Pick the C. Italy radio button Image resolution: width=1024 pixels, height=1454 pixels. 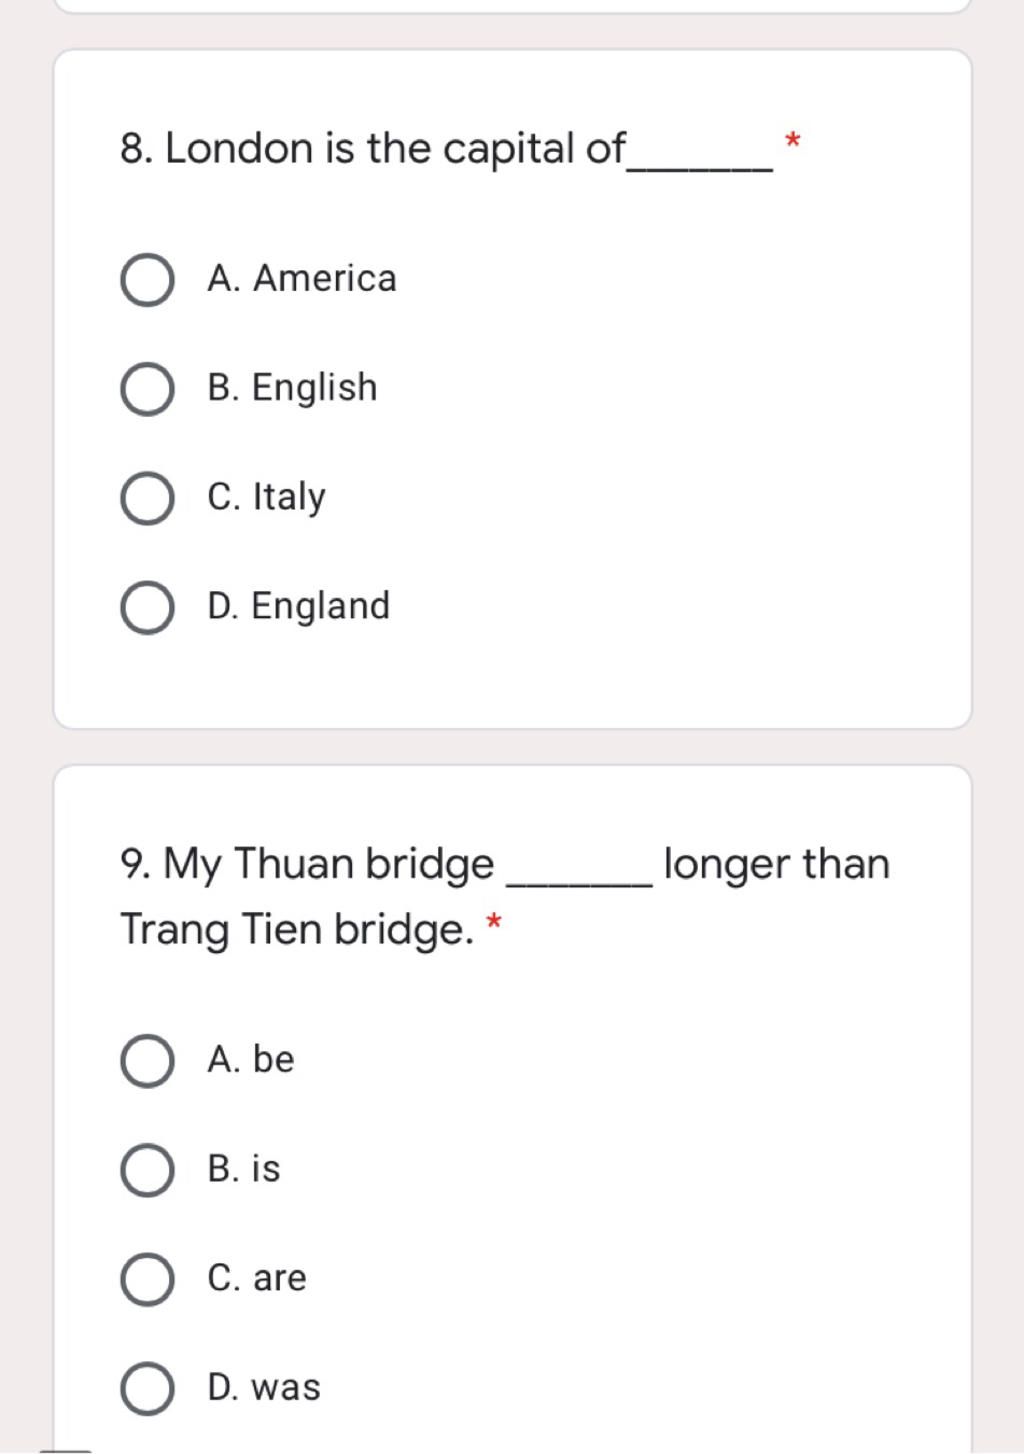point(147,498)
